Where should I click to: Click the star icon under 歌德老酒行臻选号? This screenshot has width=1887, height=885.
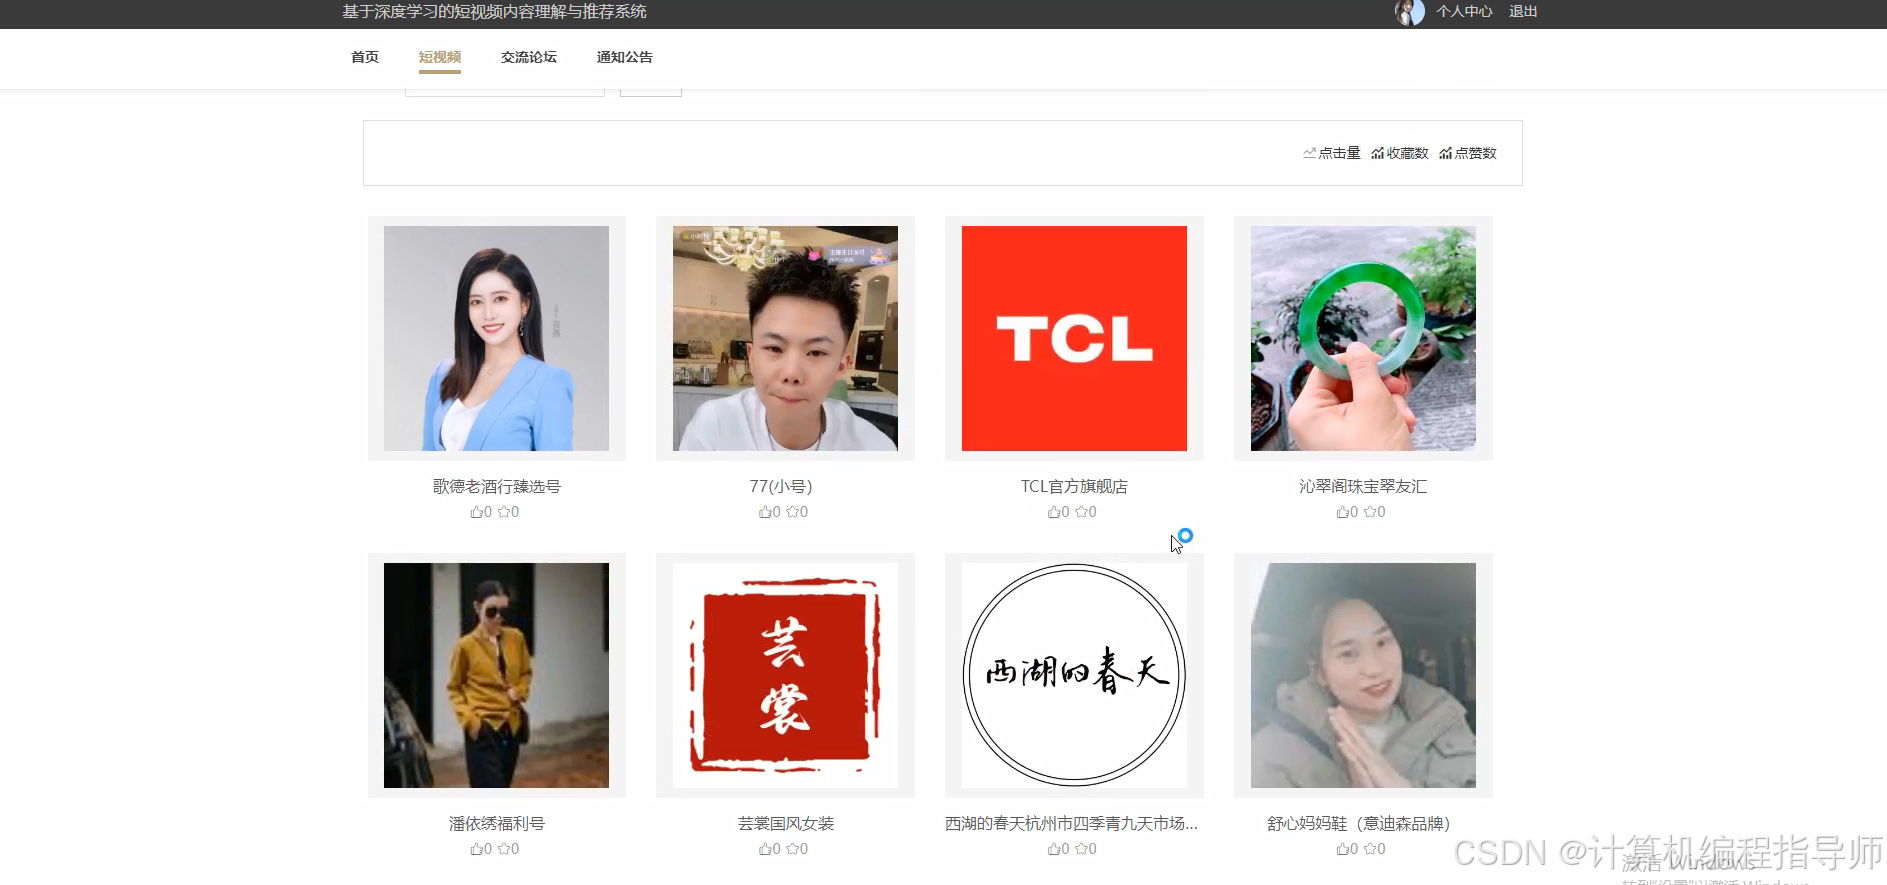pos(504,512)
